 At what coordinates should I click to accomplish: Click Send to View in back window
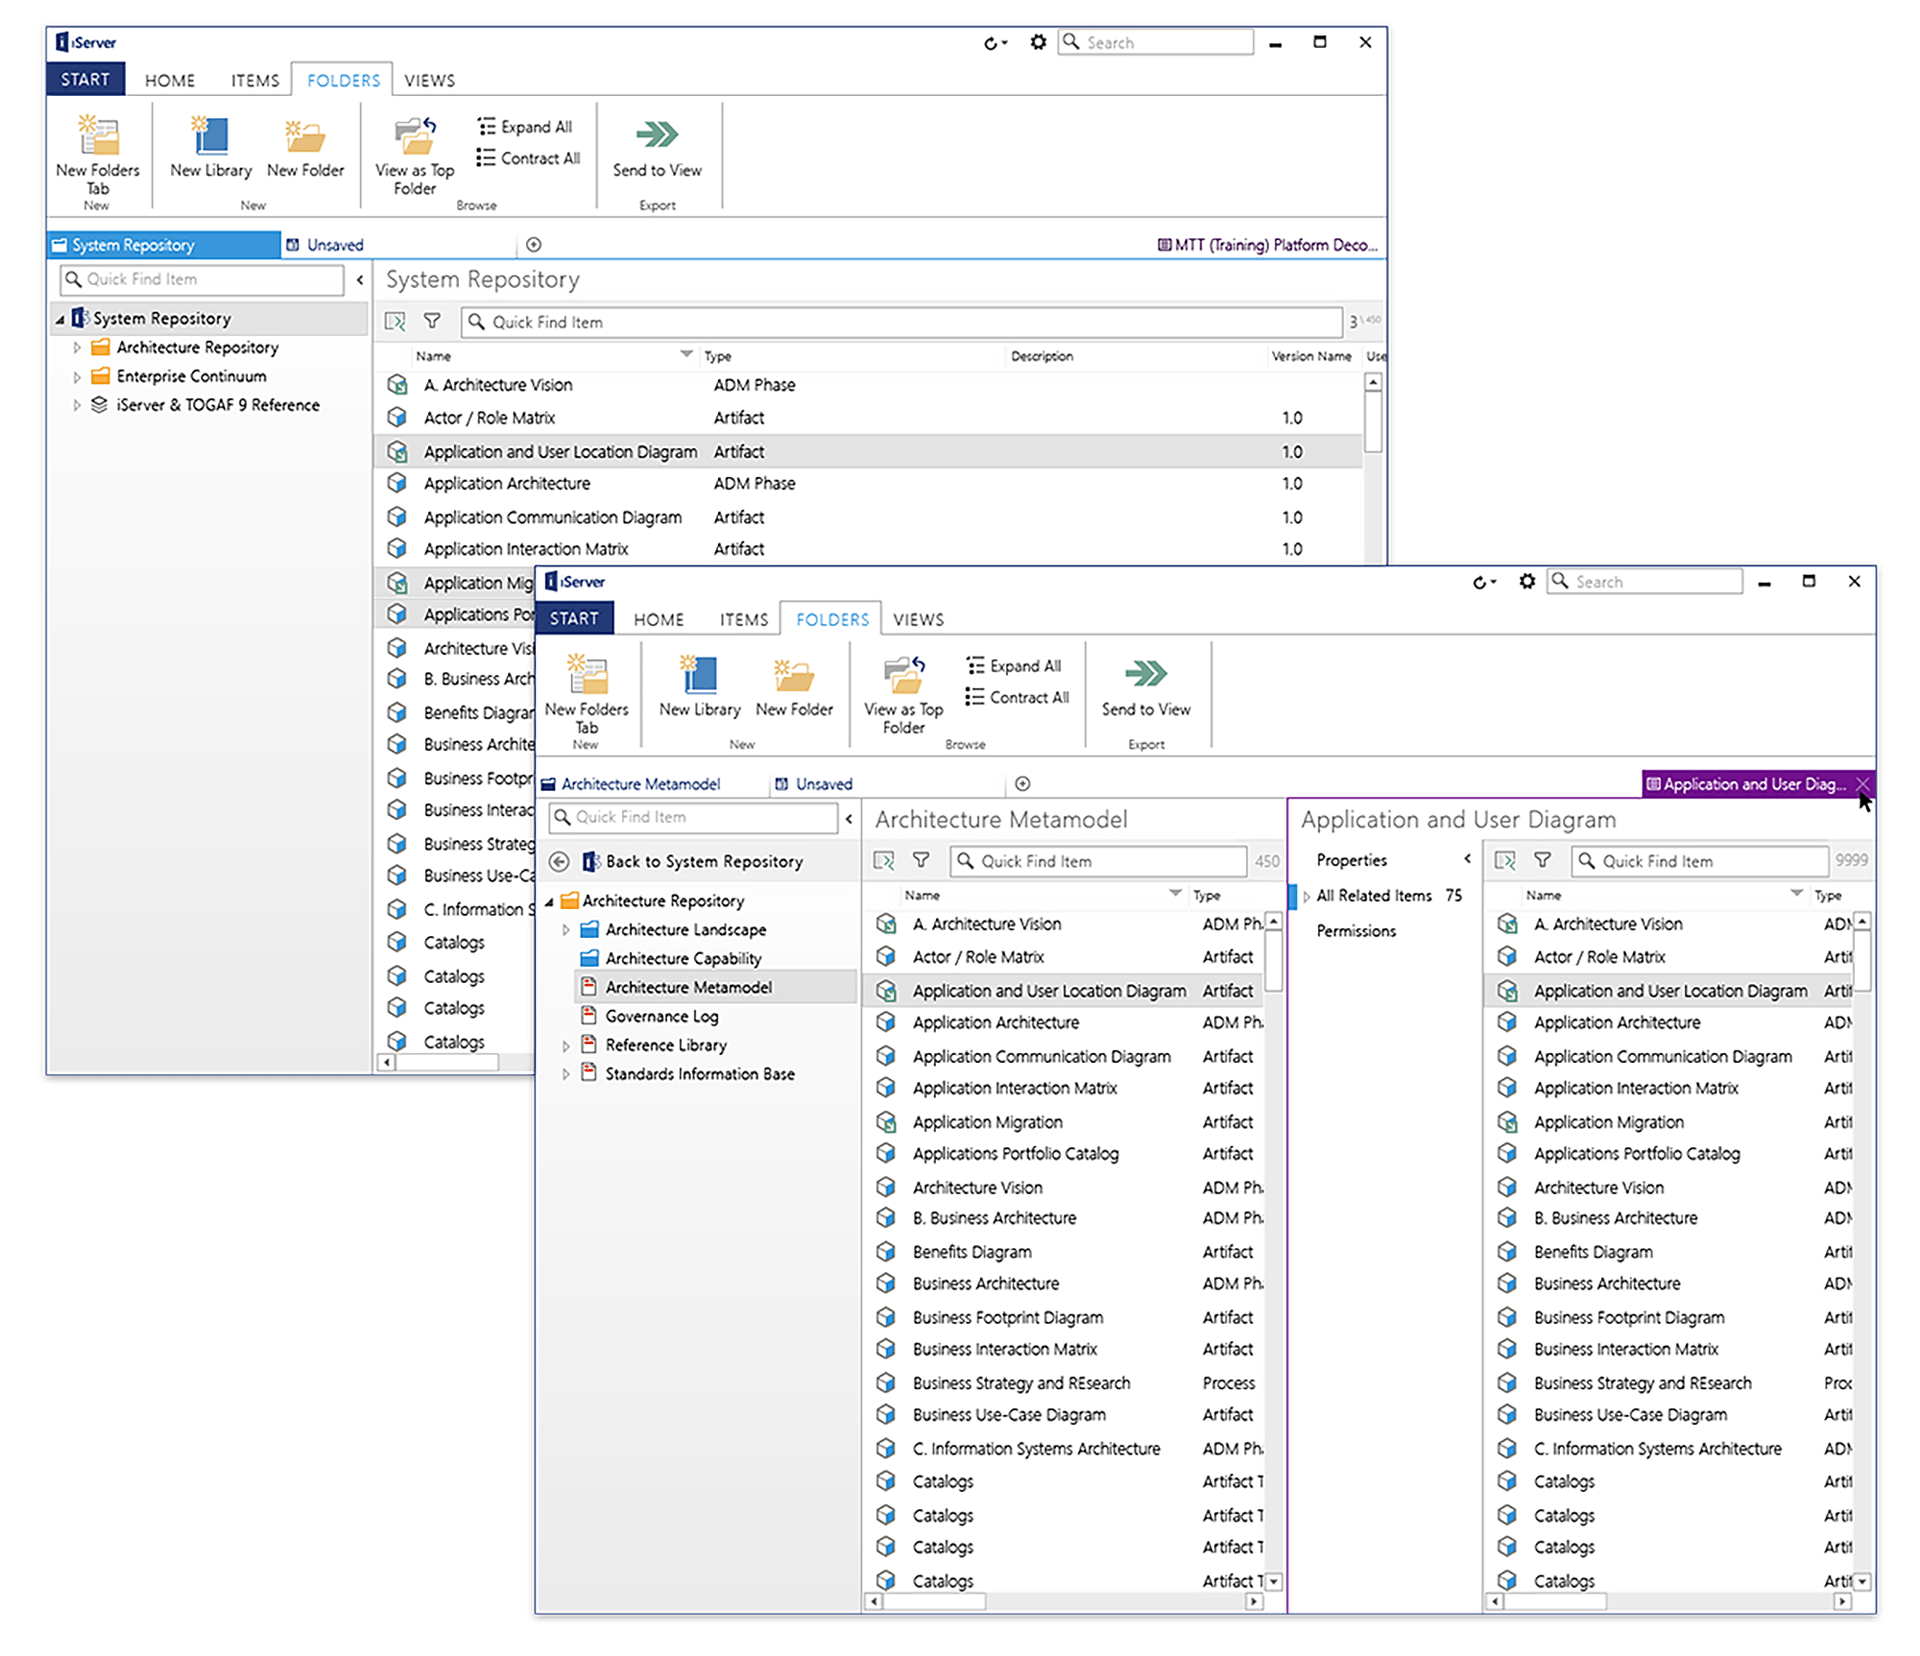coord(657,148)
